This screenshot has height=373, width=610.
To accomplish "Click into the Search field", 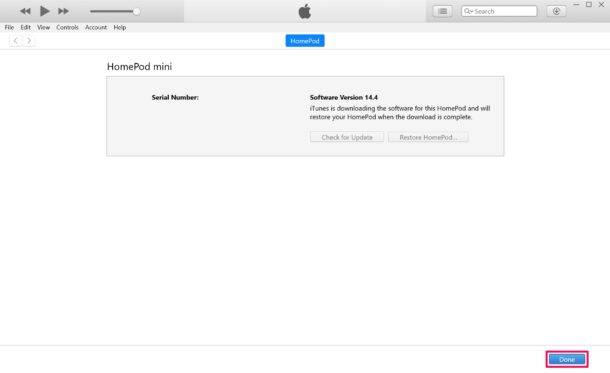I will click(499, 11).
